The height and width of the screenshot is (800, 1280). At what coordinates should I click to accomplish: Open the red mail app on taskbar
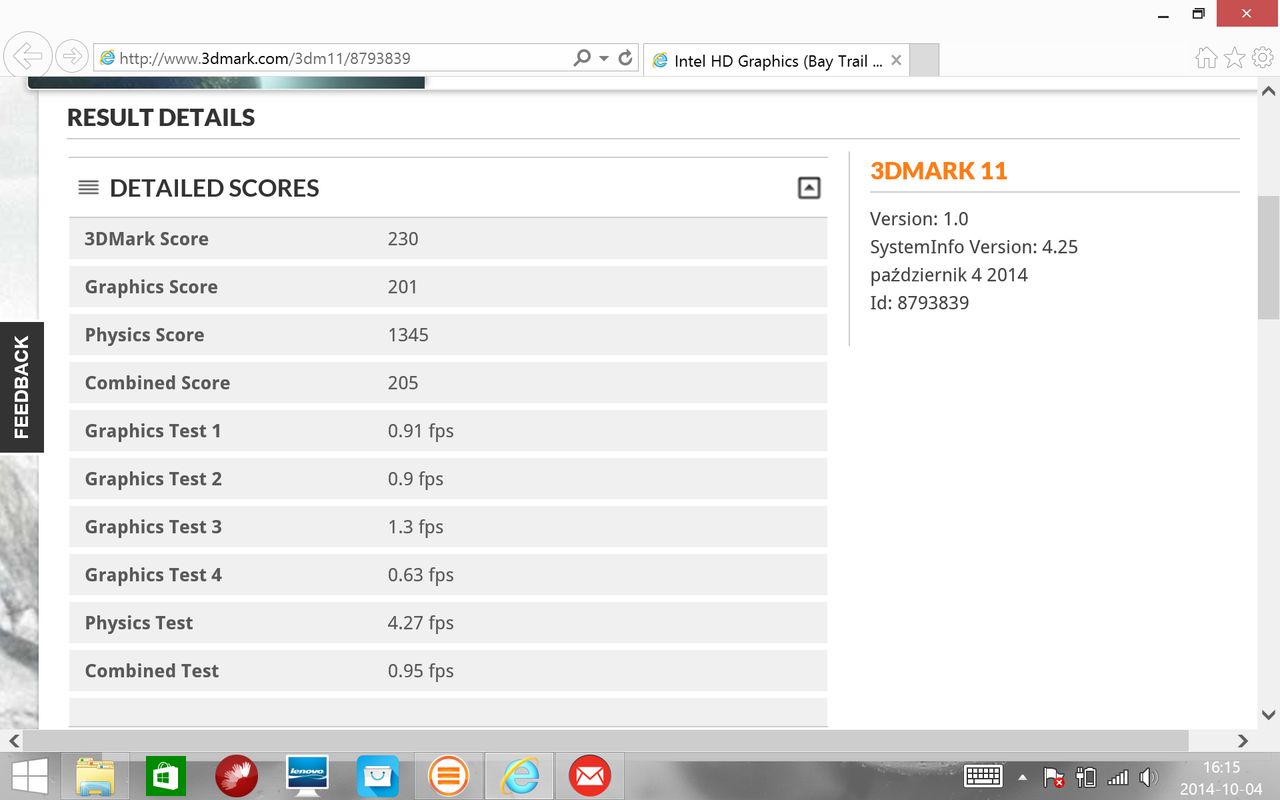tap(590, 776)
